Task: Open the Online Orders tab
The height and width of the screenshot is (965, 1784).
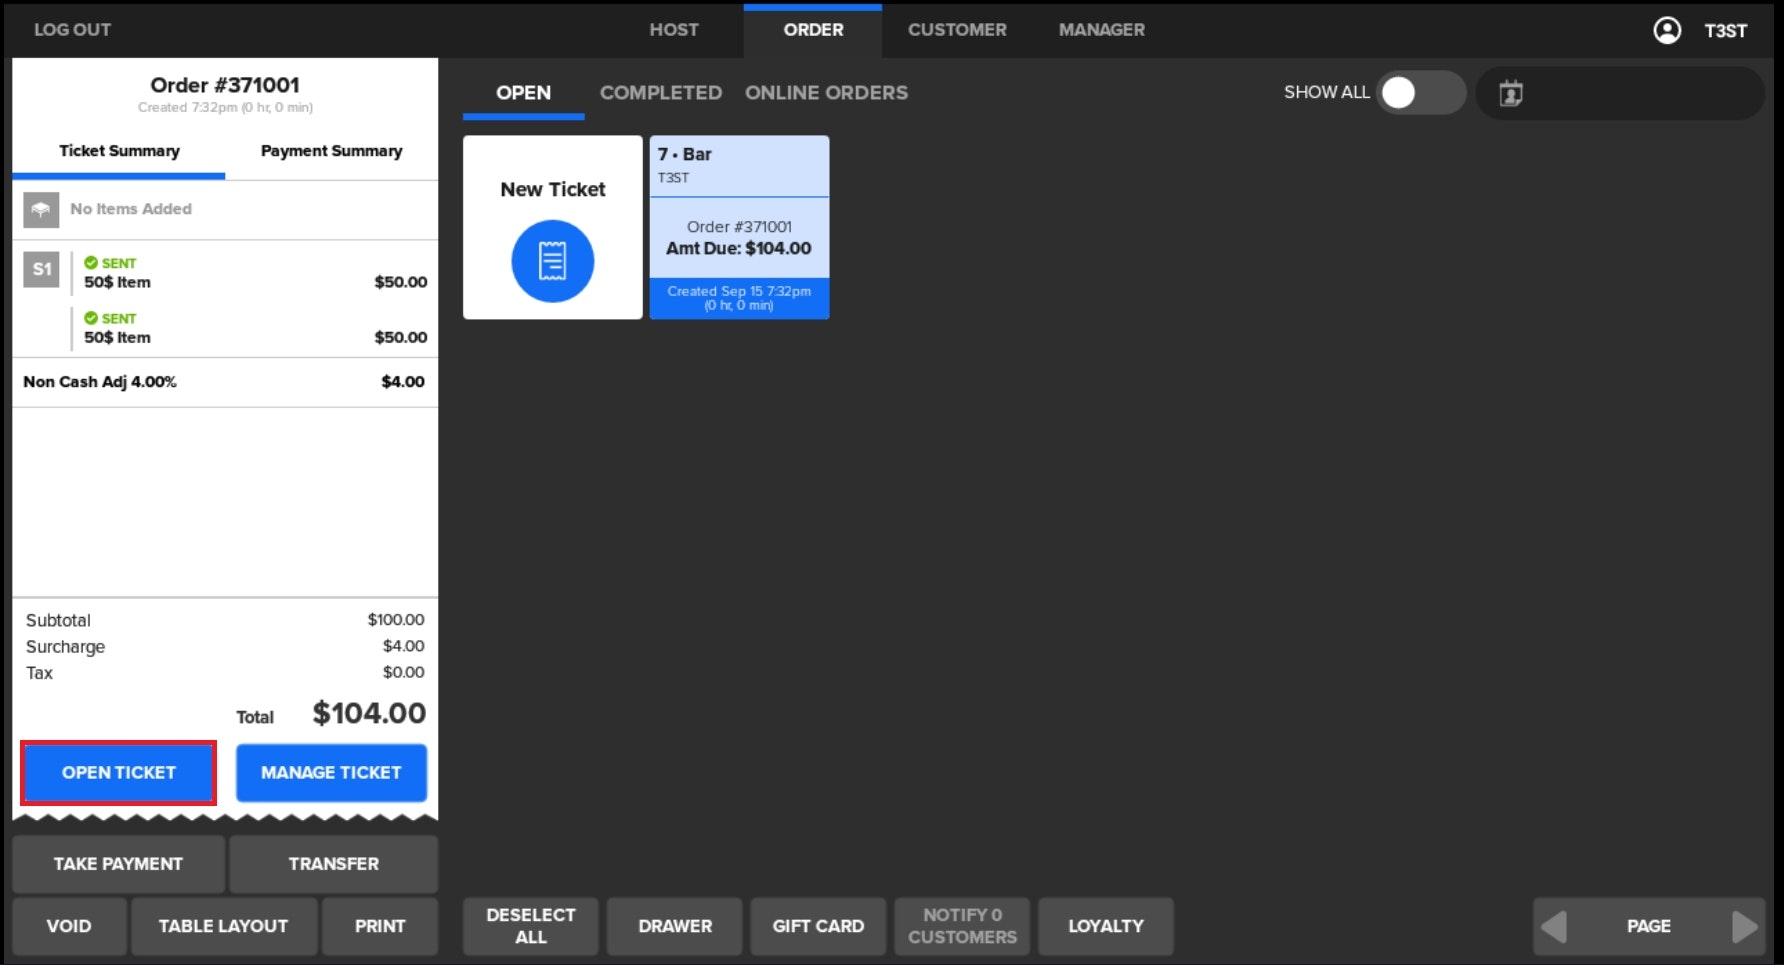Action: tap(826, 93)
